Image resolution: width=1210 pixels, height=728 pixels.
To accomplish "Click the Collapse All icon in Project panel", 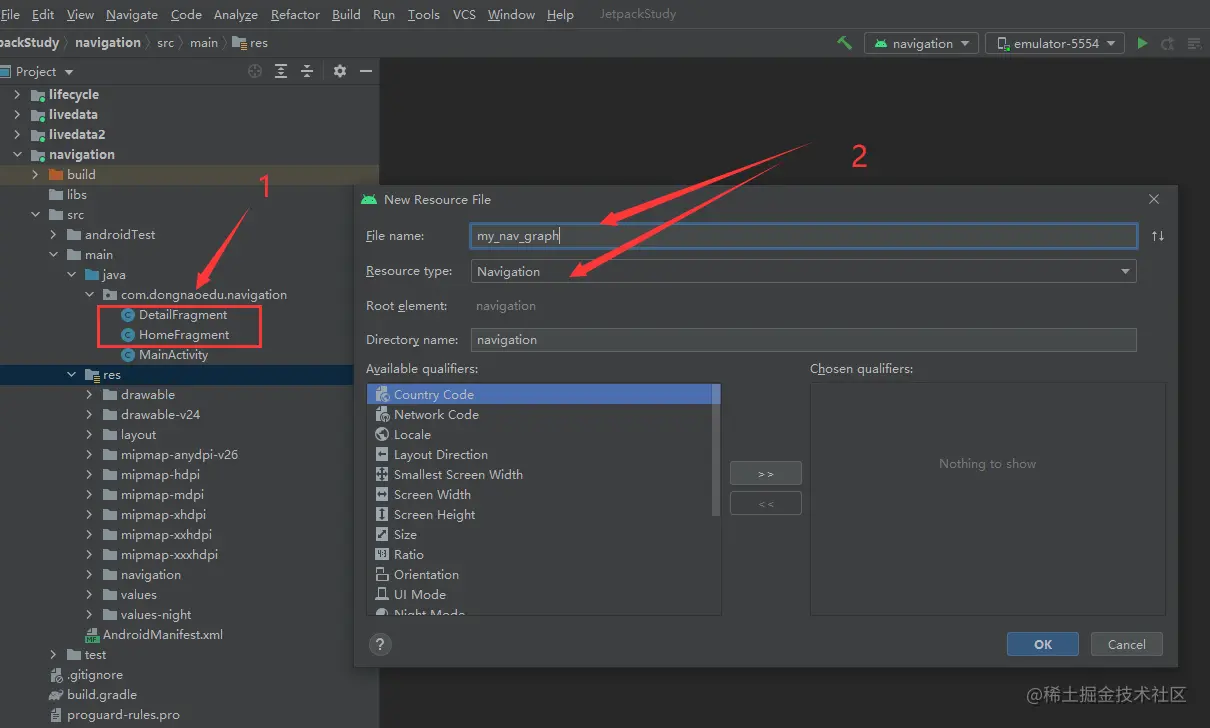I will (307, 71).
